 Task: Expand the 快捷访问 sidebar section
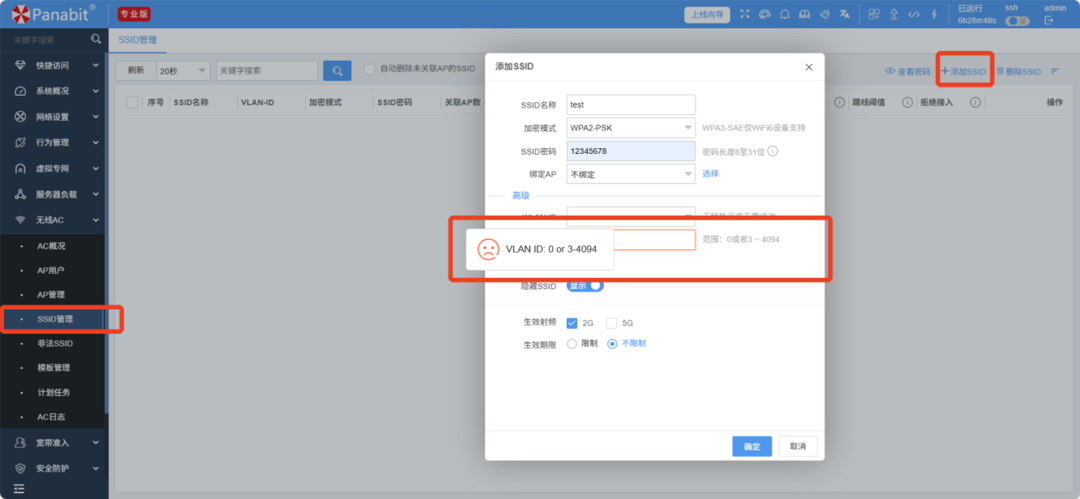tap(96, 65)
